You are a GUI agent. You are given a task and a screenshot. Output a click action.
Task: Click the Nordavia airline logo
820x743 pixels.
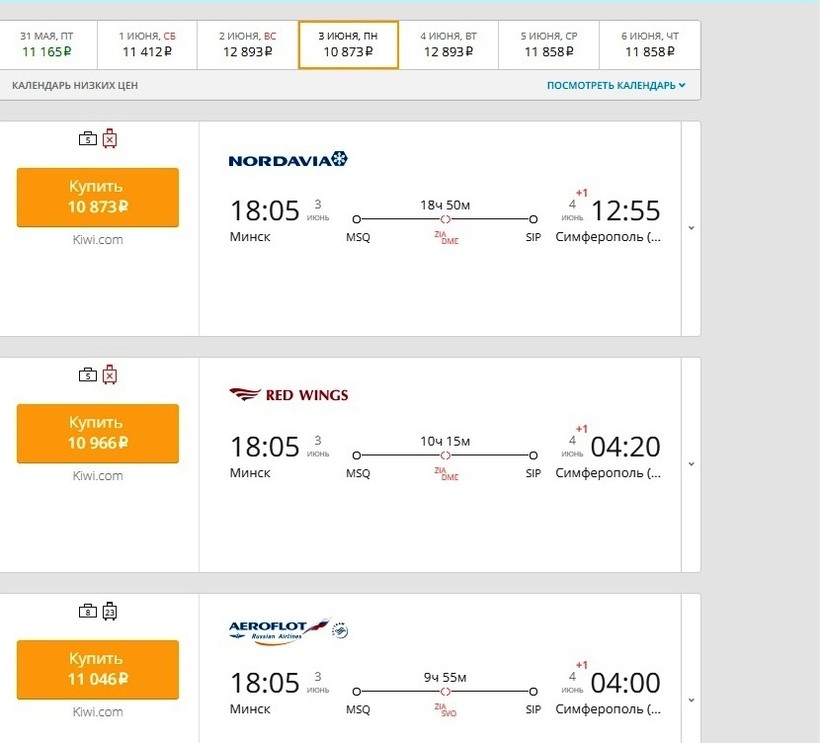coord(288,160)
